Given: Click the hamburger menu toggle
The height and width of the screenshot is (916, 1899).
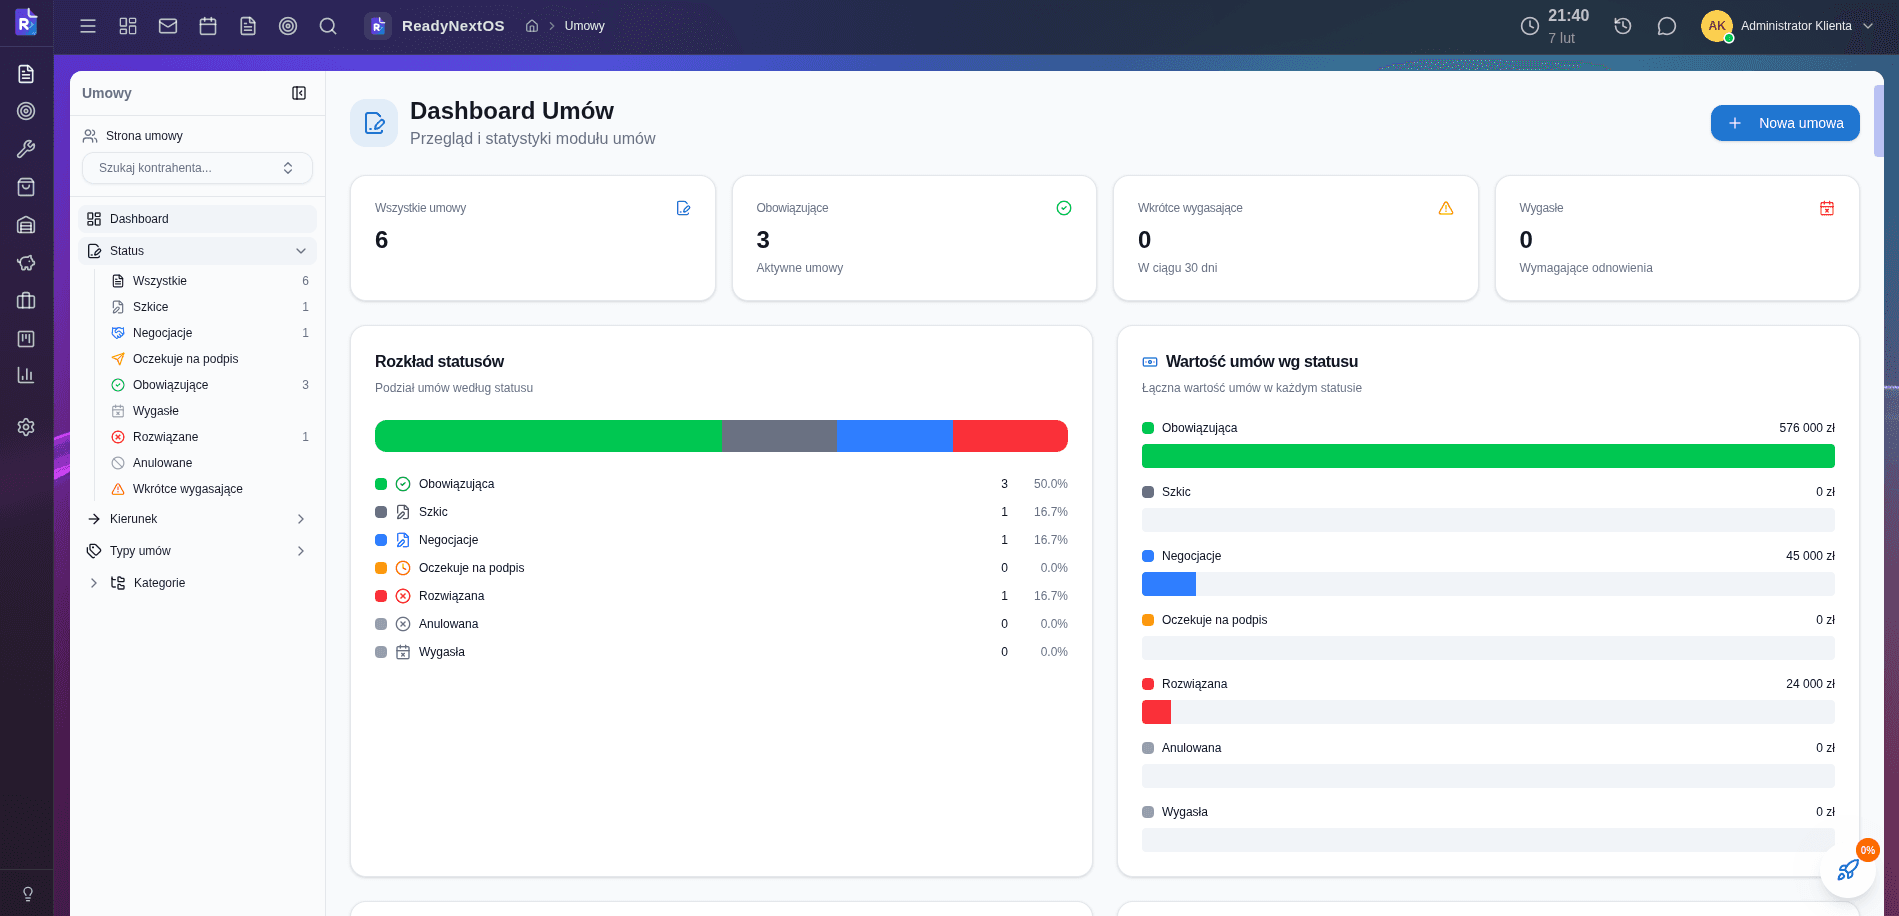Looking at the screenshot, I should tap(88, 26).
